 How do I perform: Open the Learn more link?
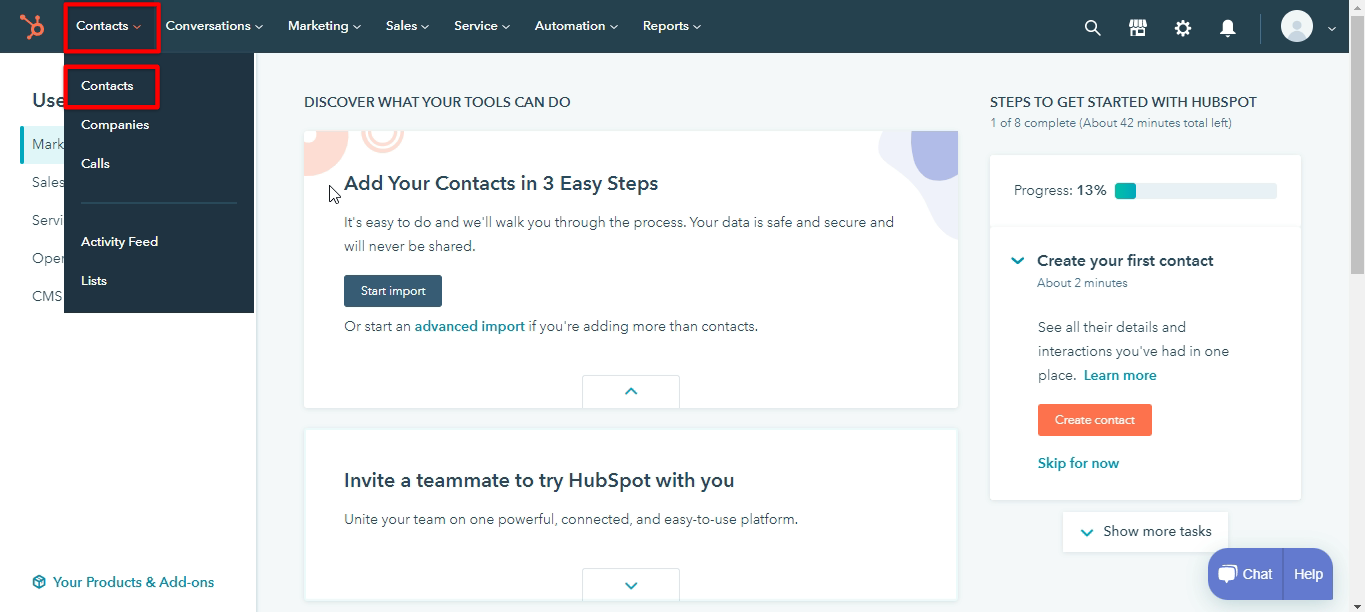(x=1120, y=375)
